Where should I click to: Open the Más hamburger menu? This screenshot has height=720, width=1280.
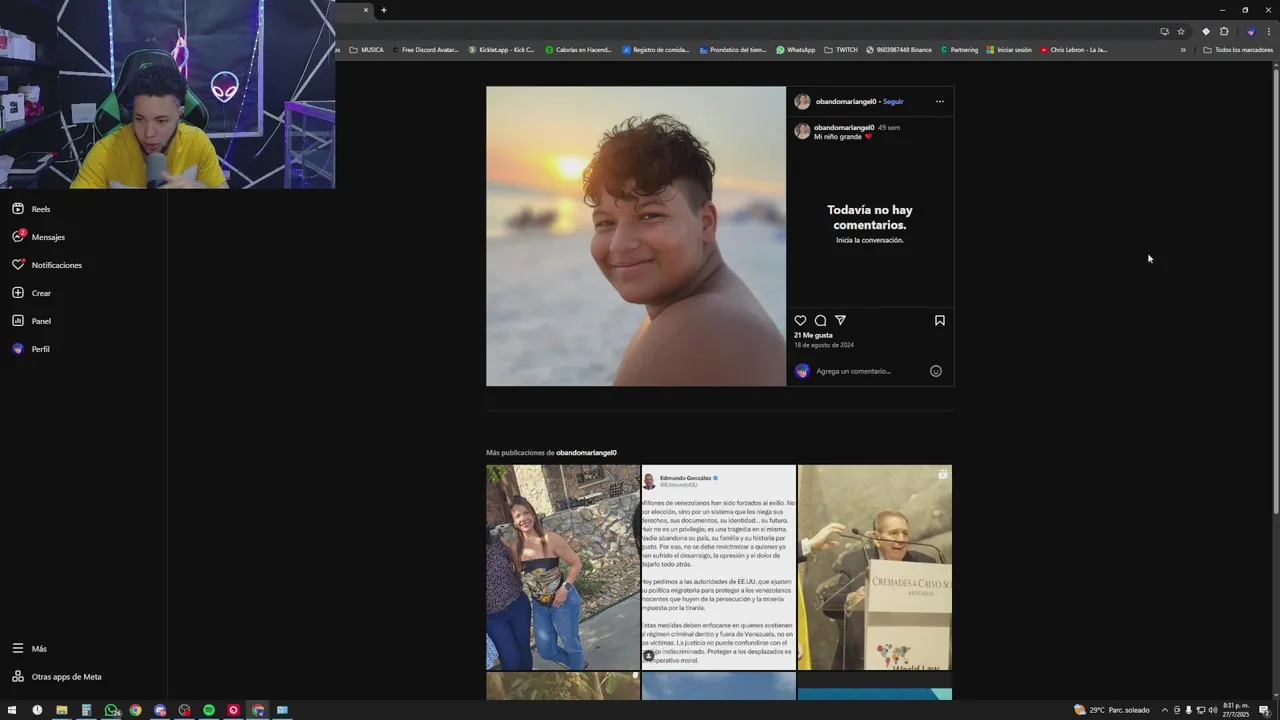click(x=18, y=648)
